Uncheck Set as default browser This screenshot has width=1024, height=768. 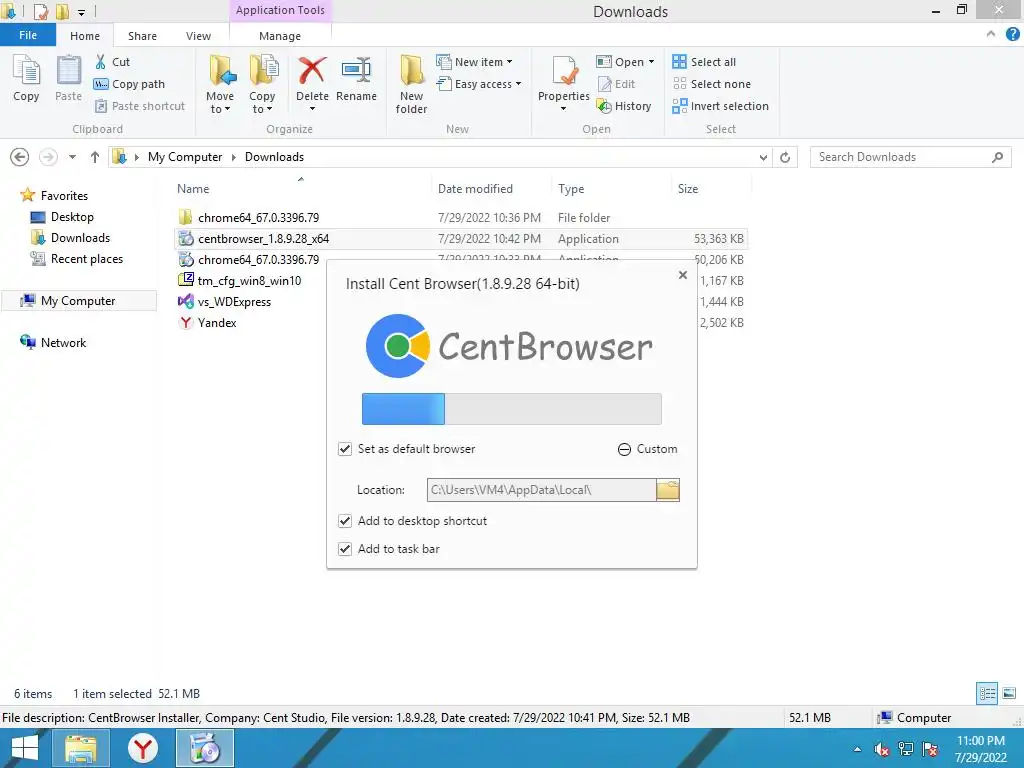coord(345,449)
